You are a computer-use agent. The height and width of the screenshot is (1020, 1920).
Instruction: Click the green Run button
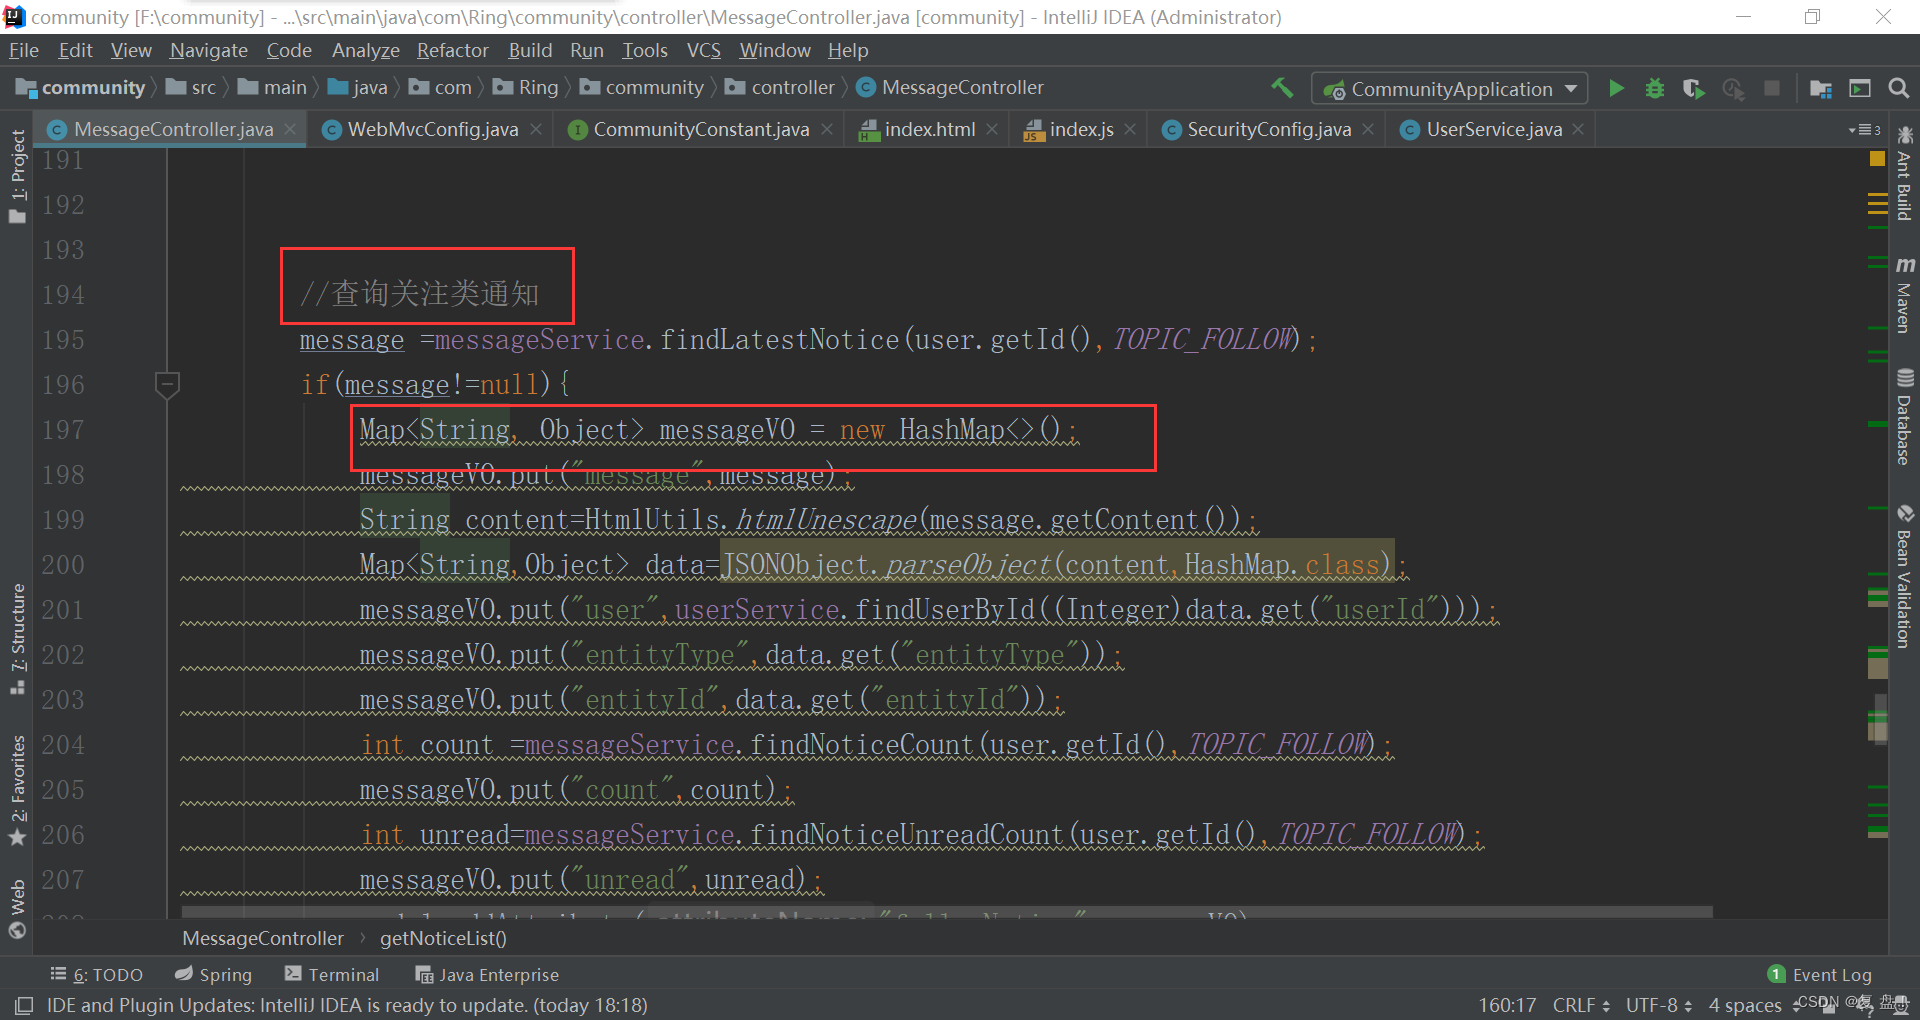pos(1616,88)
